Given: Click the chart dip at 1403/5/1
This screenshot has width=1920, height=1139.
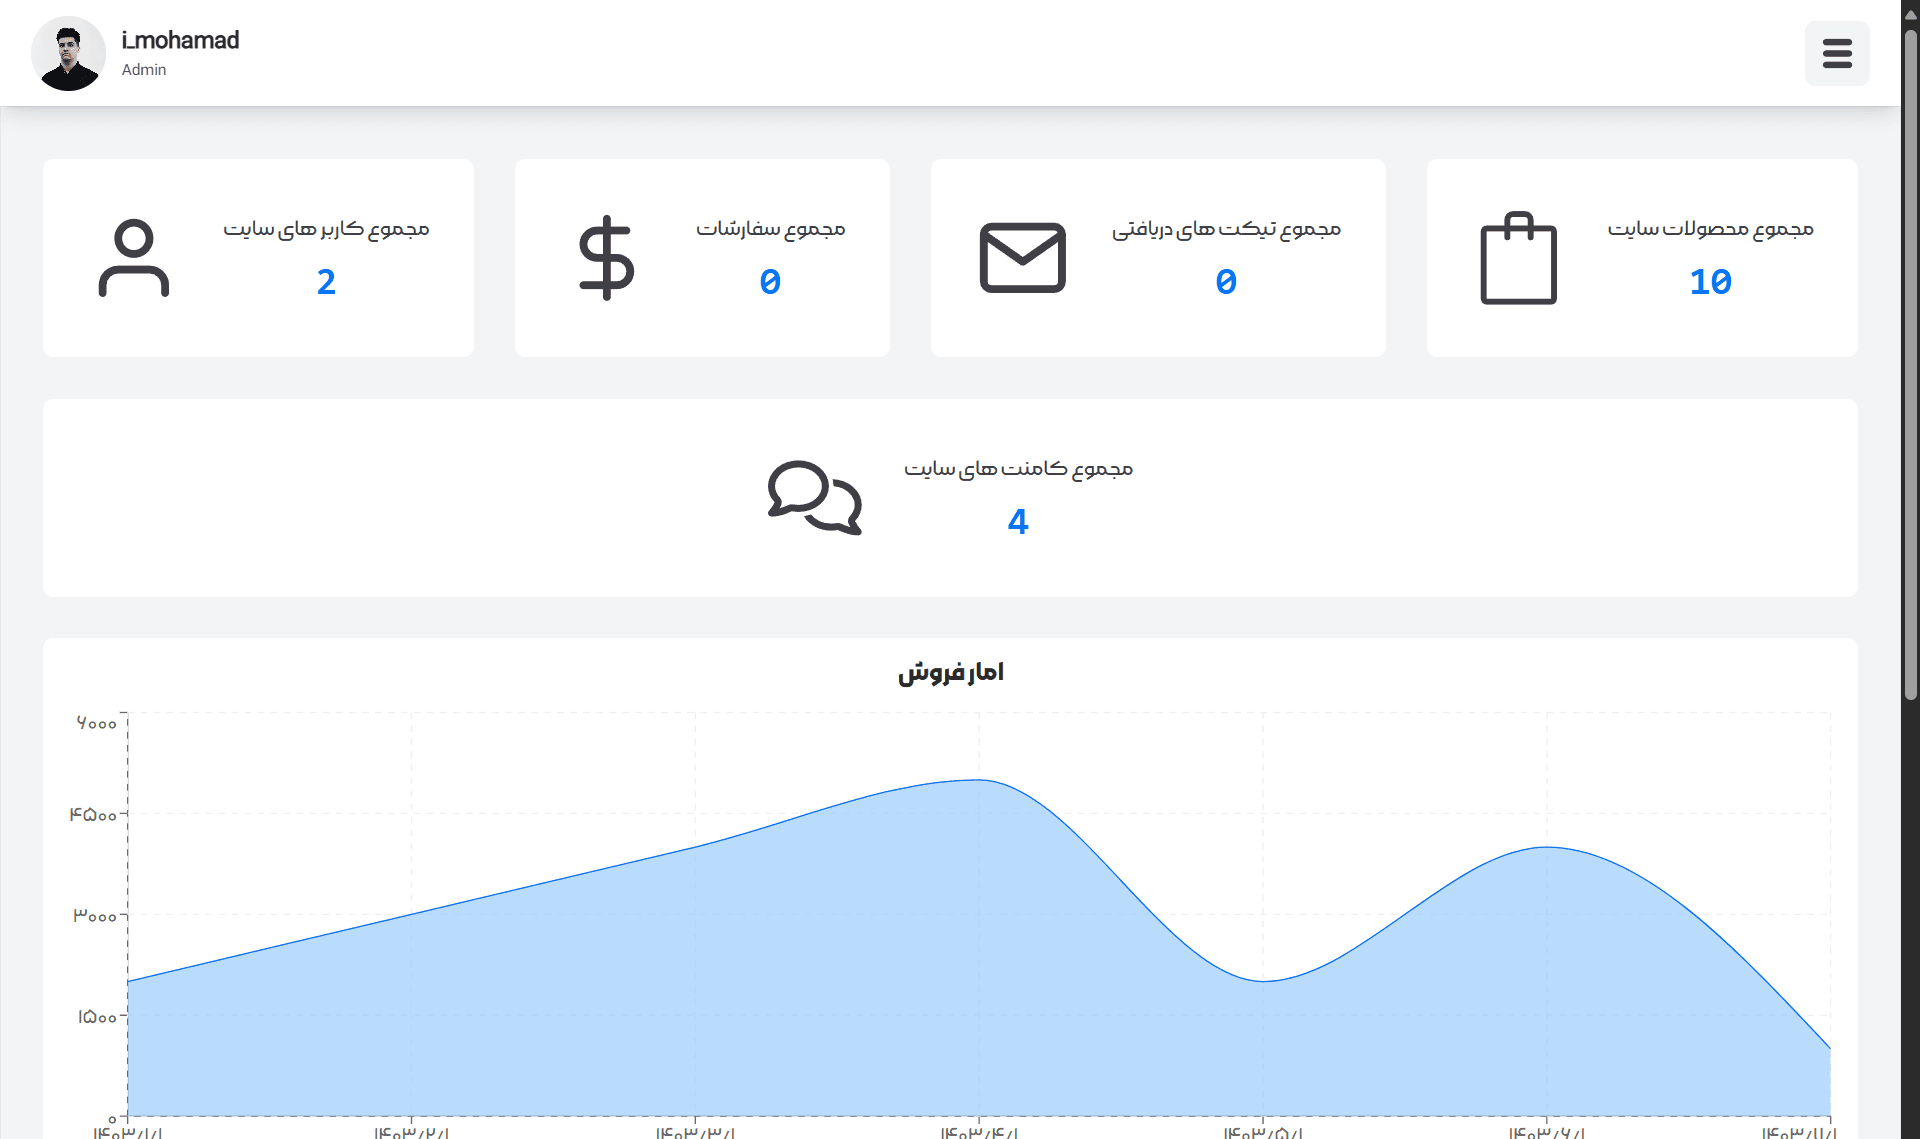Looking at the screenshot, I should (1263, 981).
